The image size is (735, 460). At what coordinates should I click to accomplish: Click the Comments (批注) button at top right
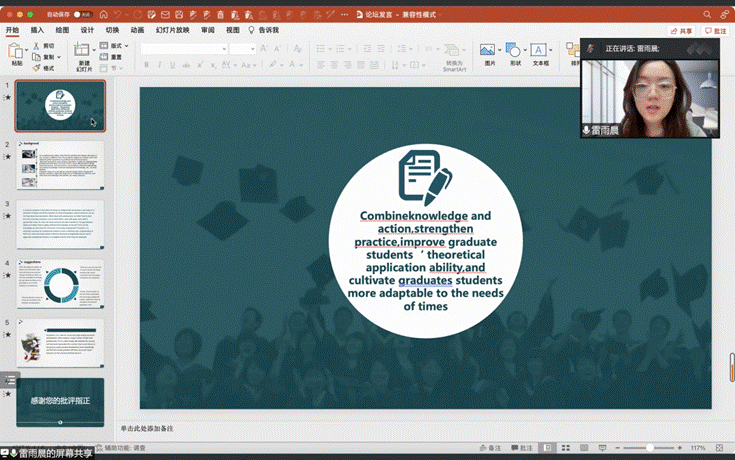715,31
